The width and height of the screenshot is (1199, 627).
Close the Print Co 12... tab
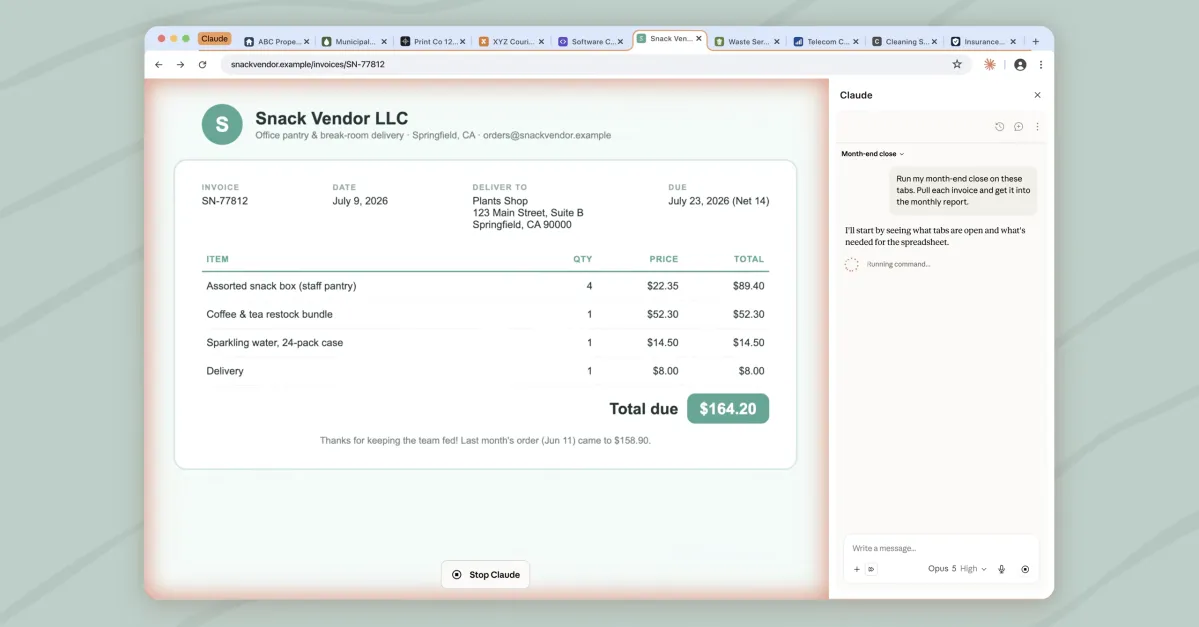coord(463,42)
